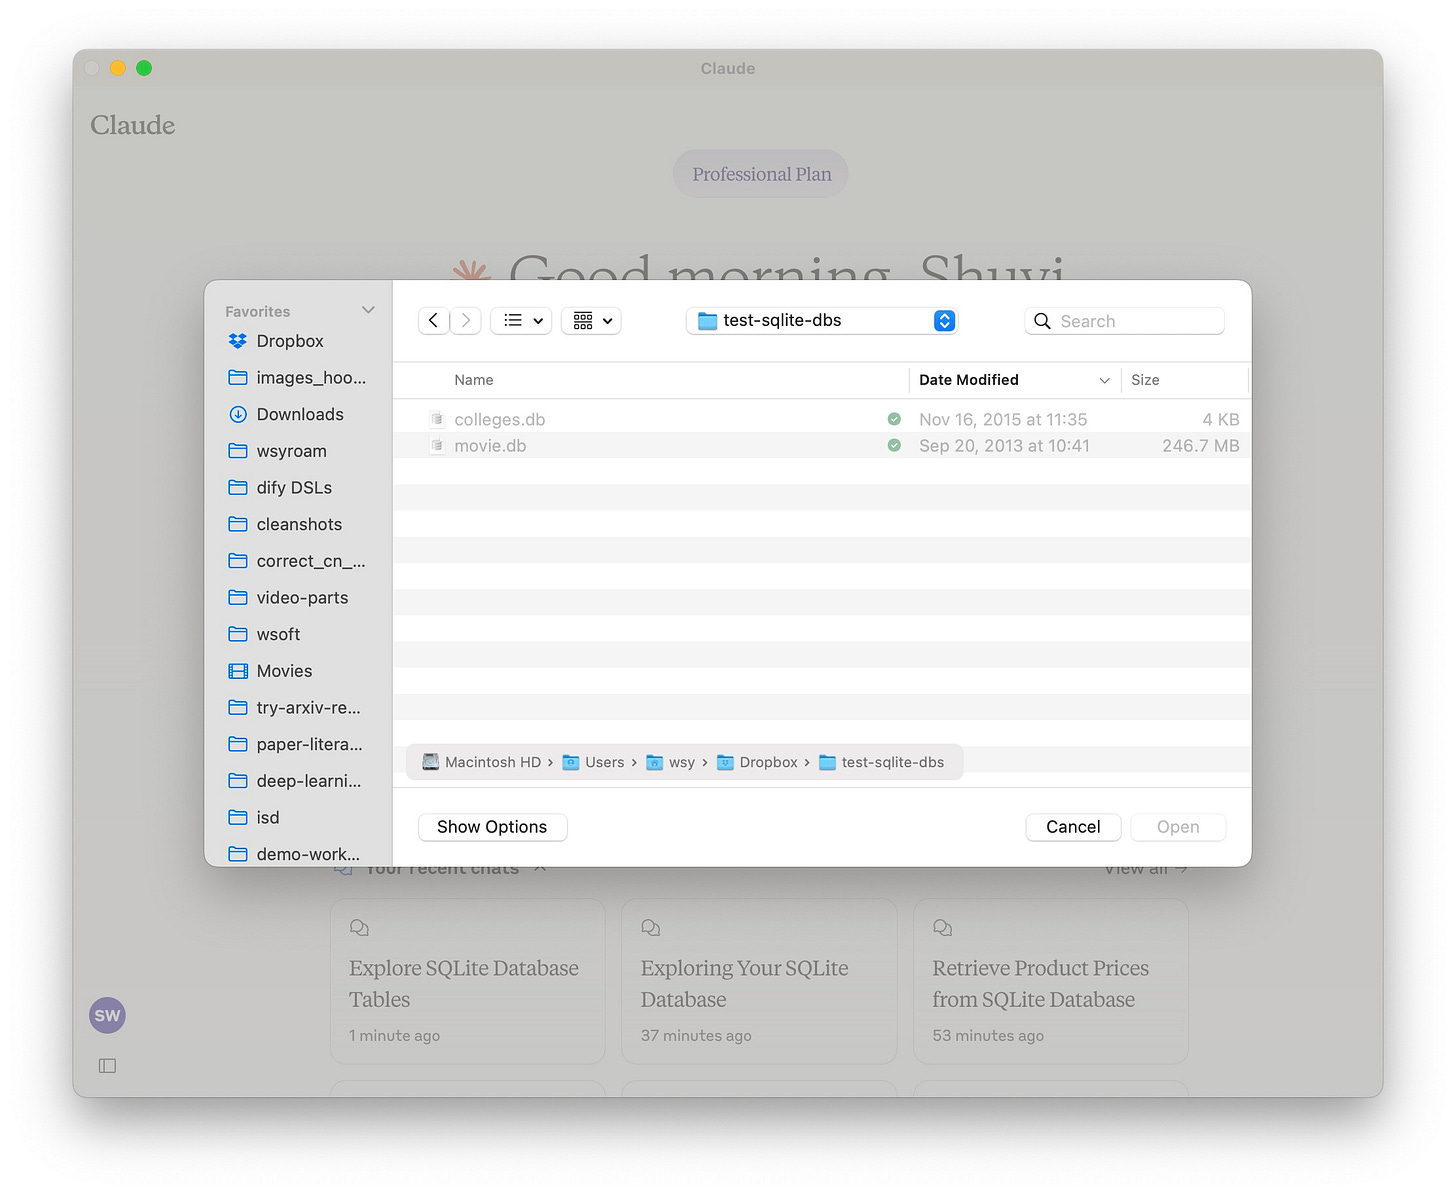Collapse the Favorites sidebar section

click(368, 310)
